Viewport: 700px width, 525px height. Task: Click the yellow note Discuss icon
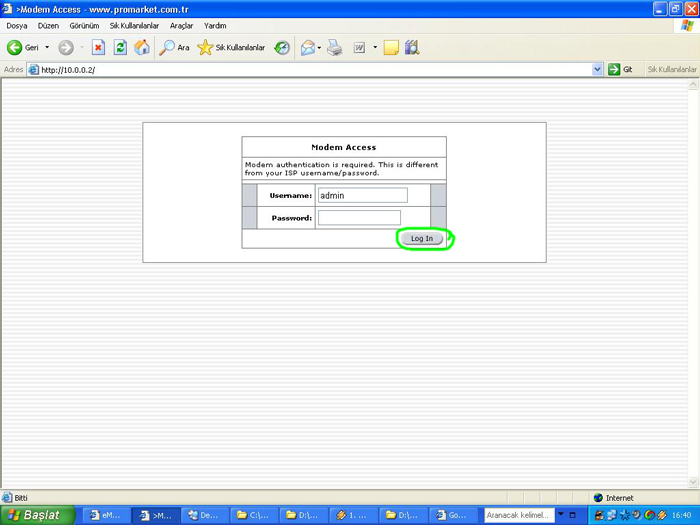tap(391, 47)
